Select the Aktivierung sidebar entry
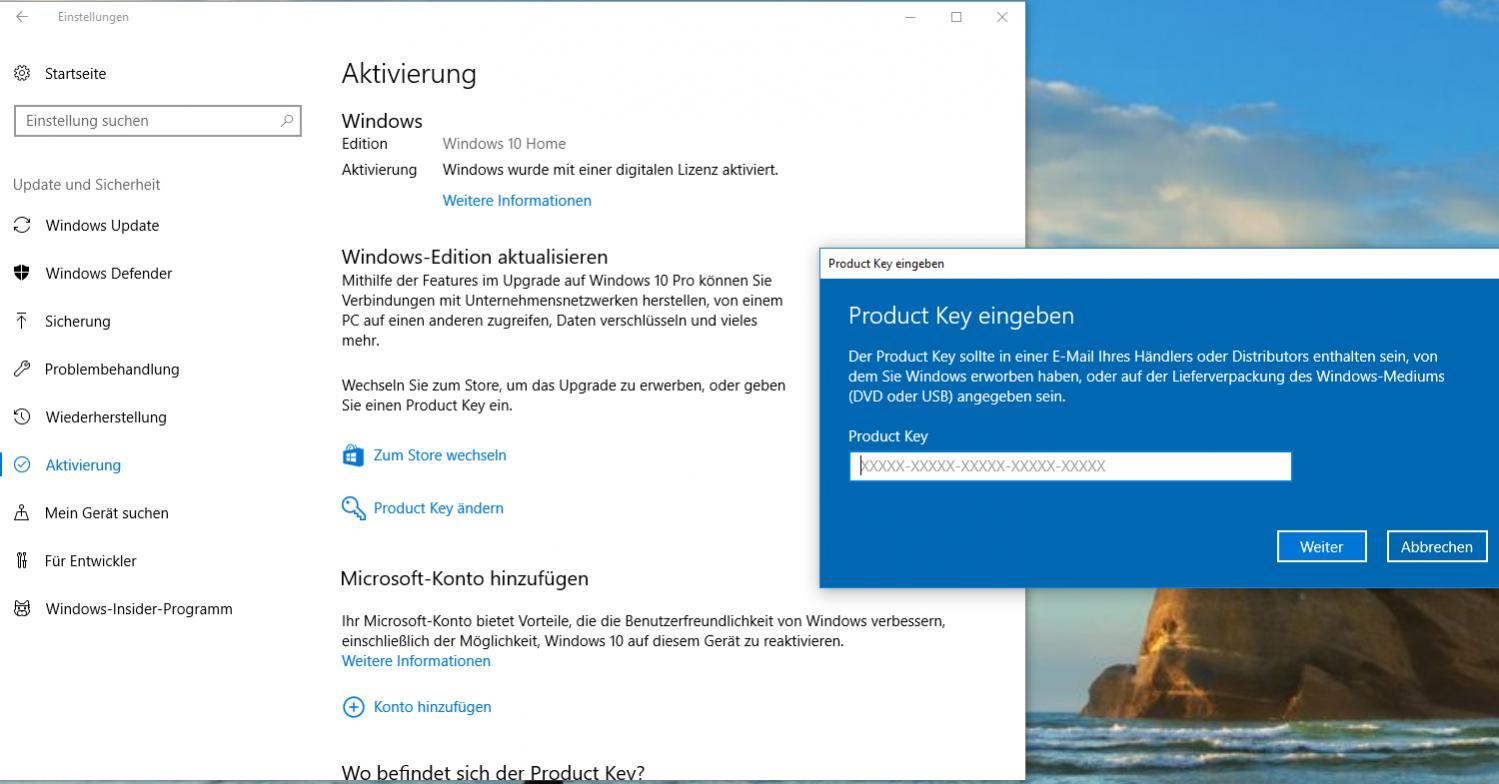 [x=83, y=465]
